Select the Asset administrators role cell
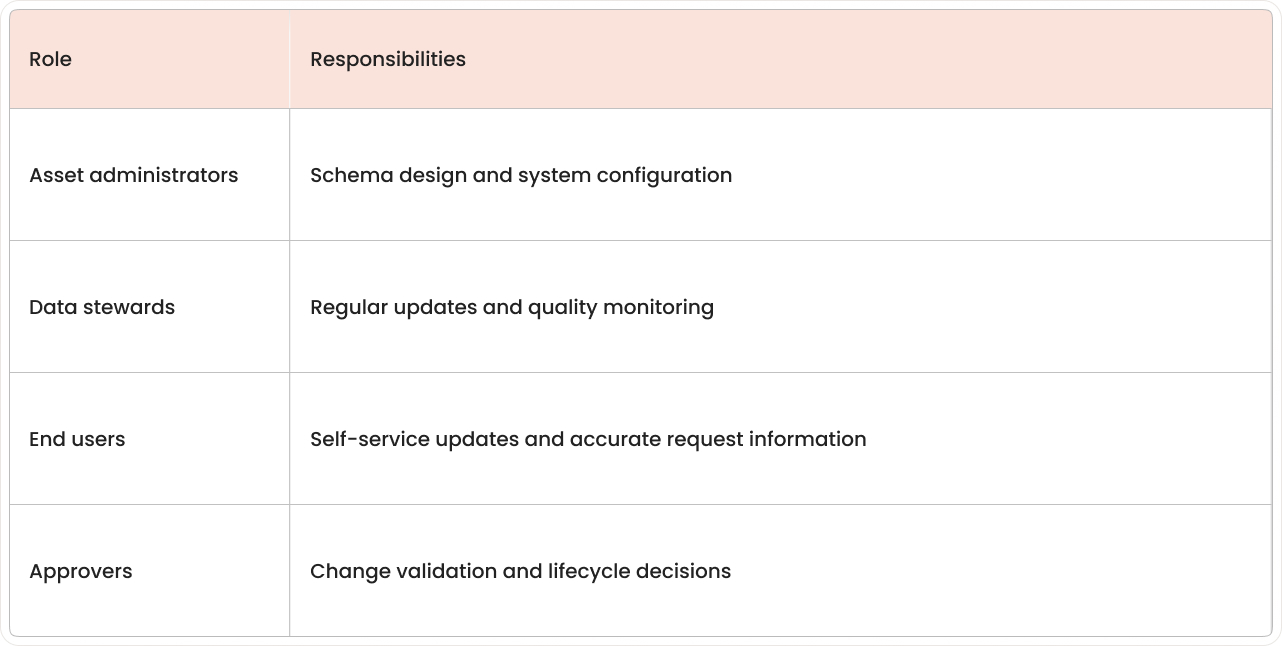The image size is (1282, 646). click(133, 176)
